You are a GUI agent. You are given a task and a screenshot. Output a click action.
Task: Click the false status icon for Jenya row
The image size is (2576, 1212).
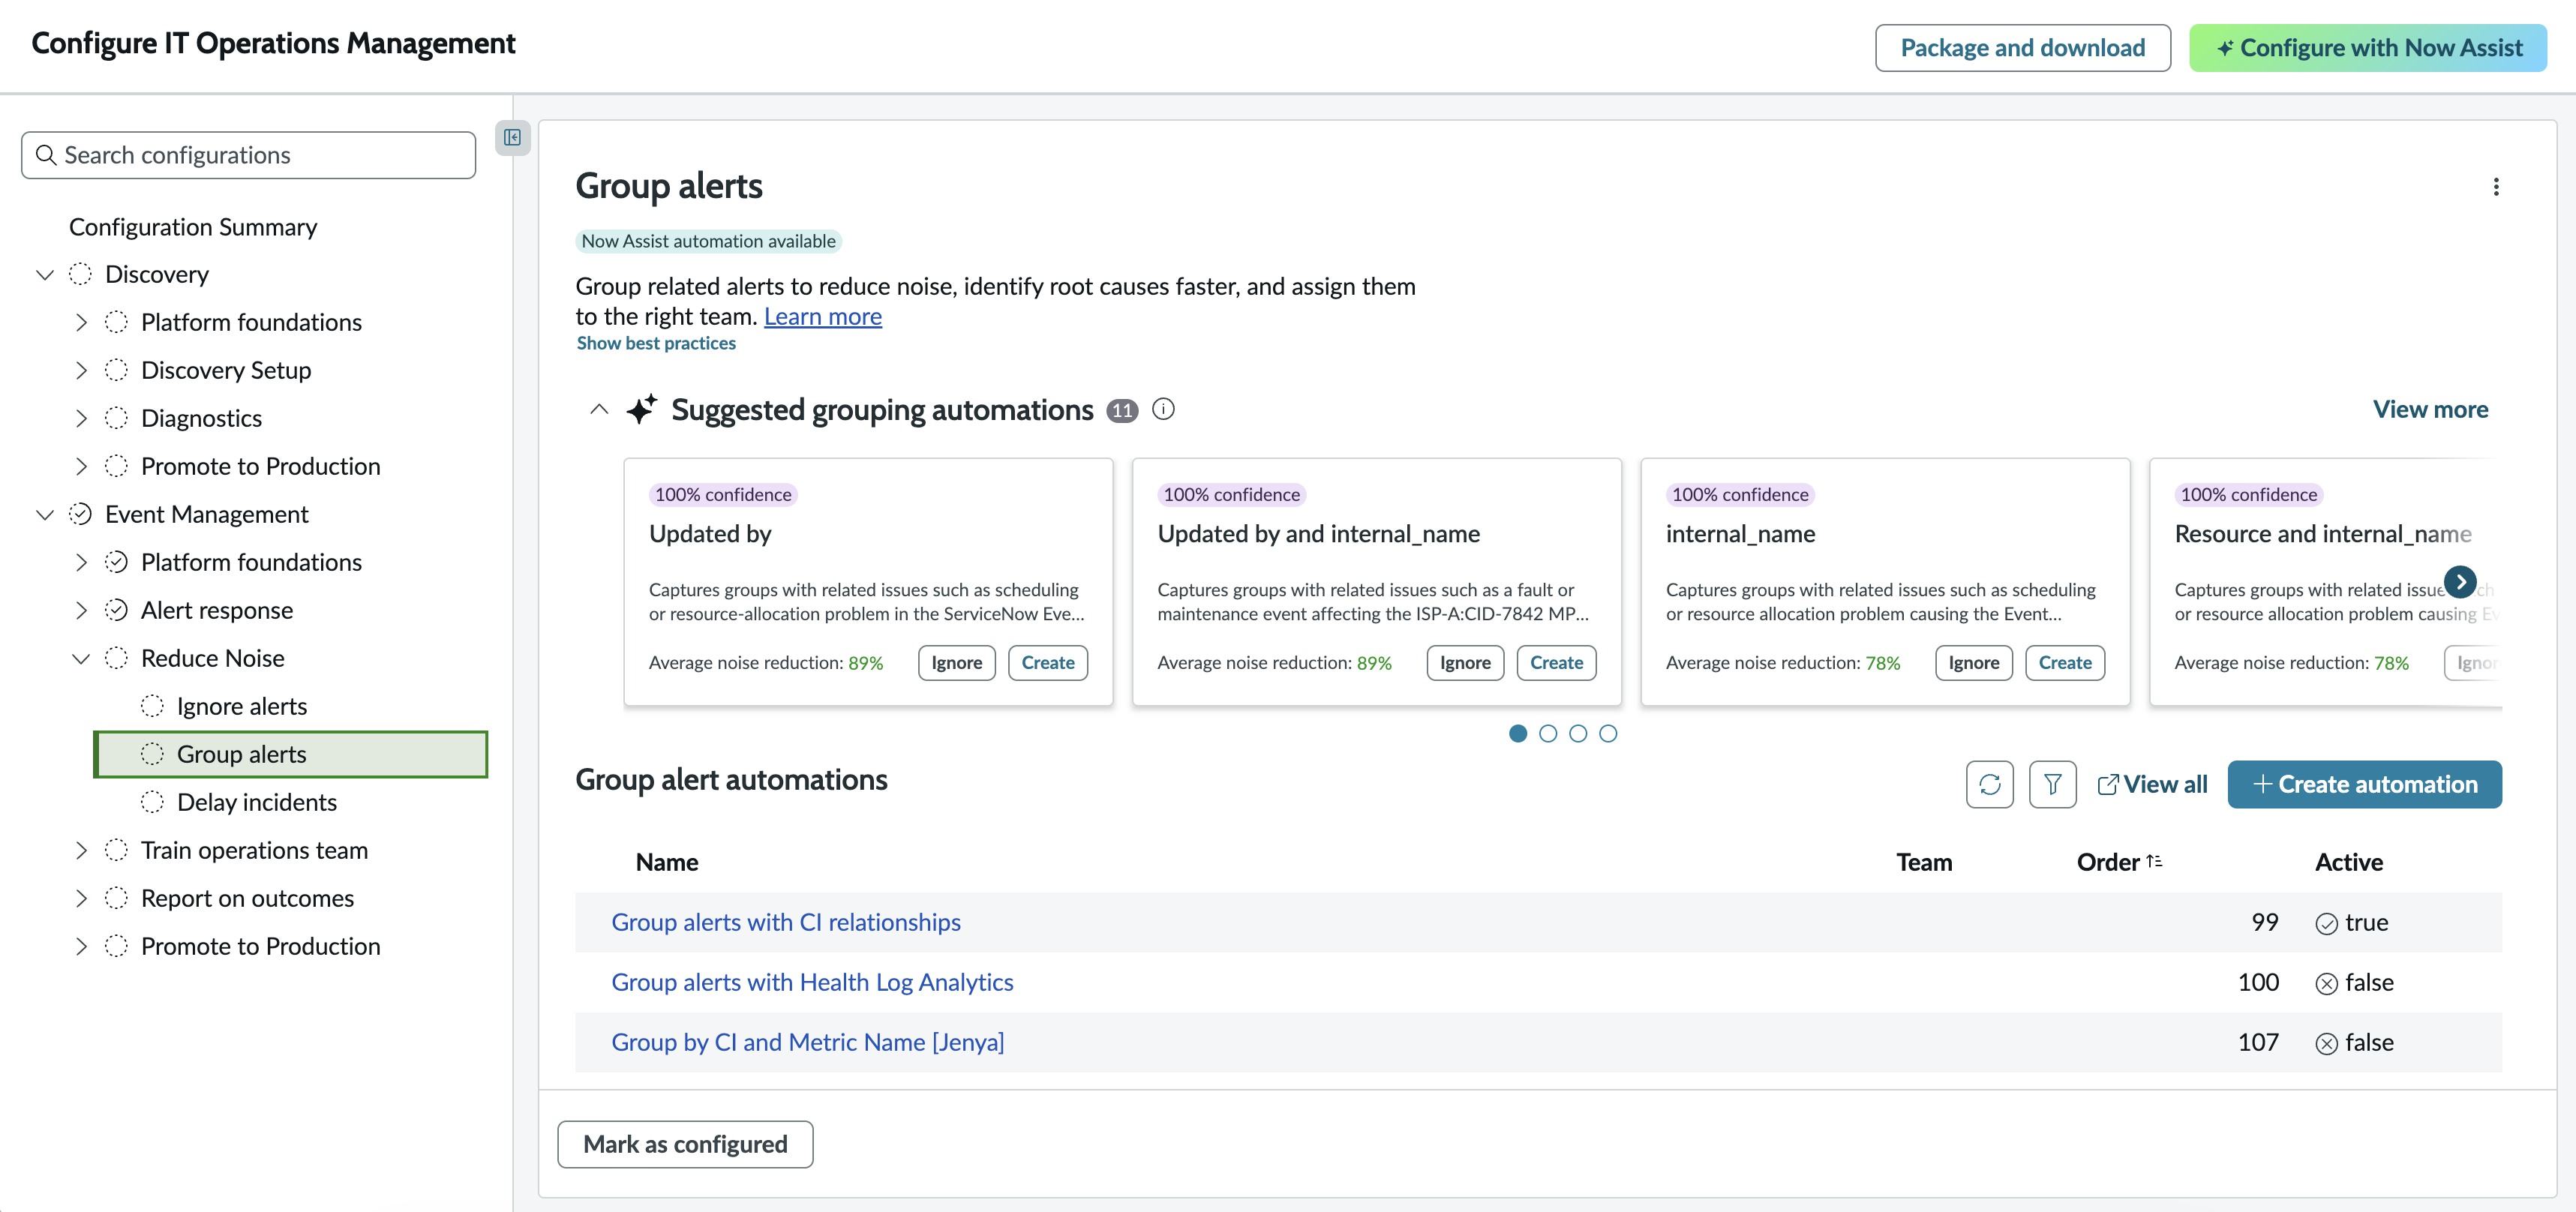pos(2327,1044)
